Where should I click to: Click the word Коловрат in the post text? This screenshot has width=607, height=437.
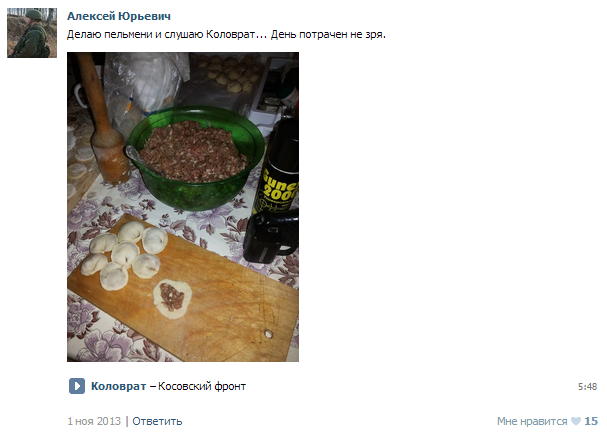coord(230,34)
